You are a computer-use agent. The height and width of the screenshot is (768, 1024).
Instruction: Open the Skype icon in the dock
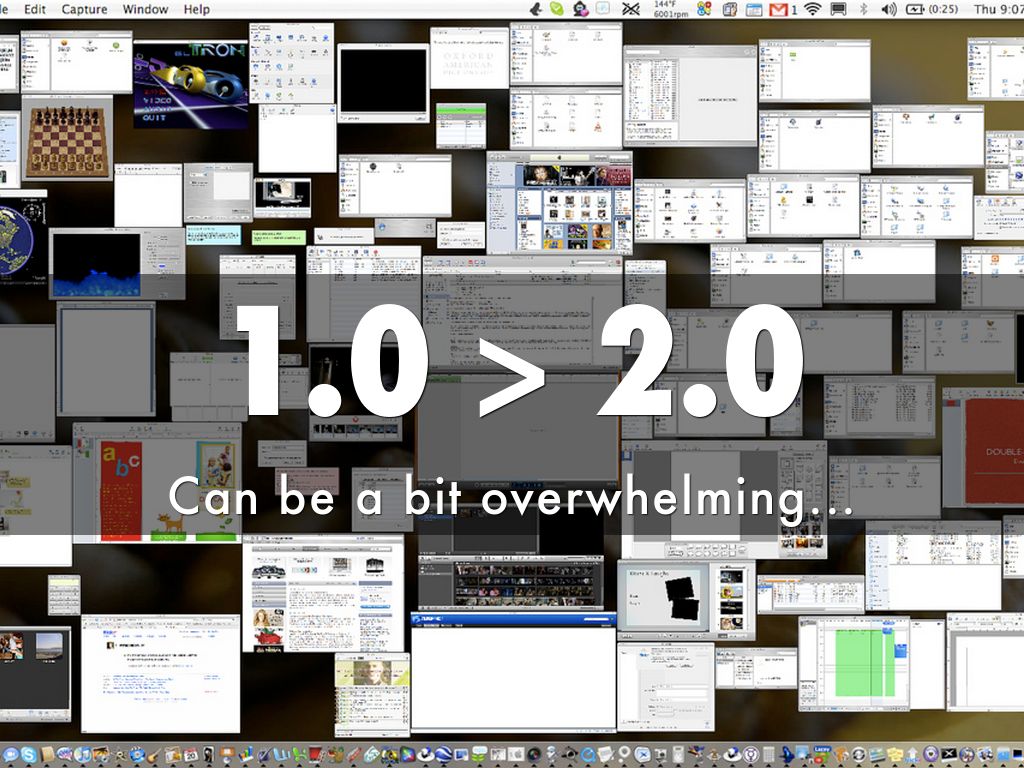(28, 755)
